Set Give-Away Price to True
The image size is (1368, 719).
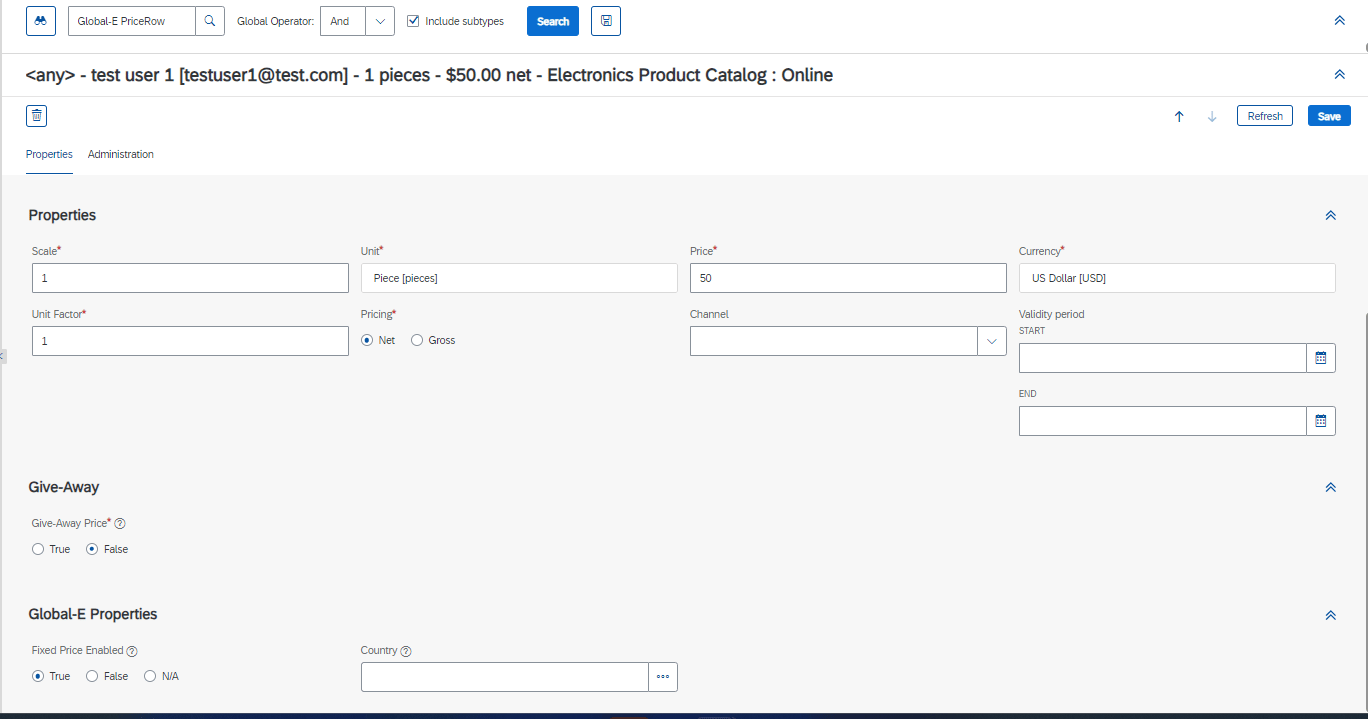[38, 549]
